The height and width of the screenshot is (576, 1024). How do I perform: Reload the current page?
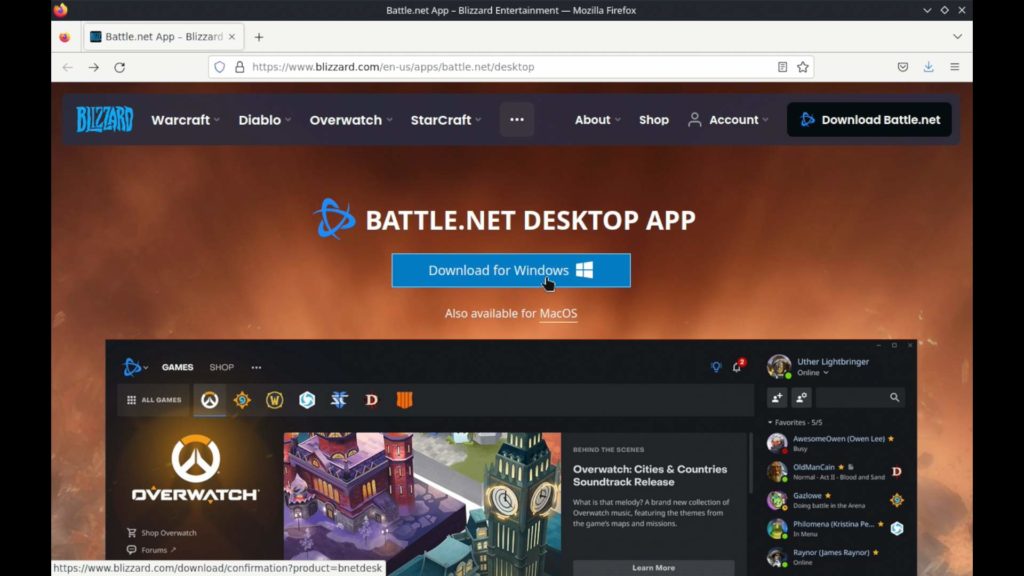(120, 67)
